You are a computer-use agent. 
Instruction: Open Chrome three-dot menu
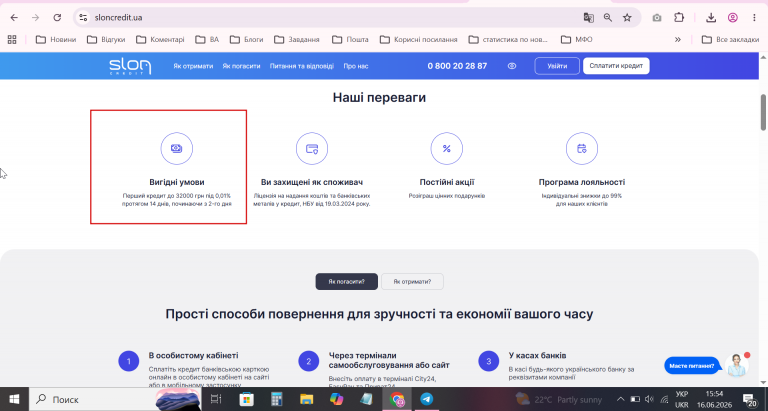[754, 18]
